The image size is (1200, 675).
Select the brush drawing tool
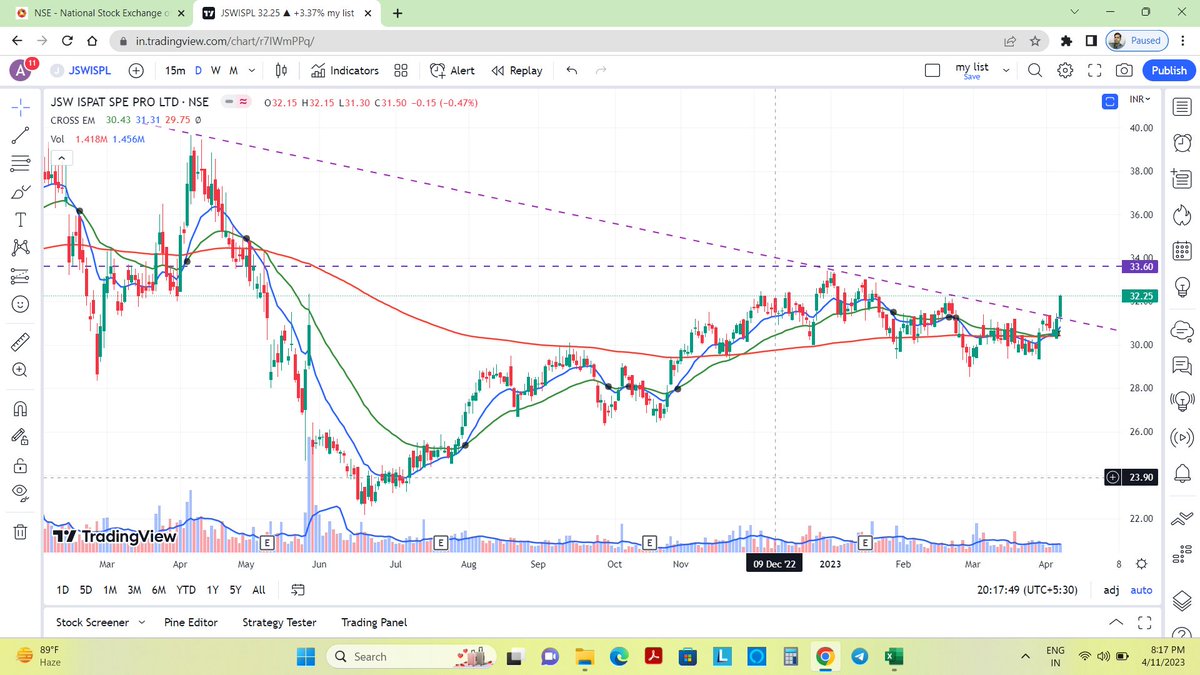pyautogui.click(x=20, y=191)
